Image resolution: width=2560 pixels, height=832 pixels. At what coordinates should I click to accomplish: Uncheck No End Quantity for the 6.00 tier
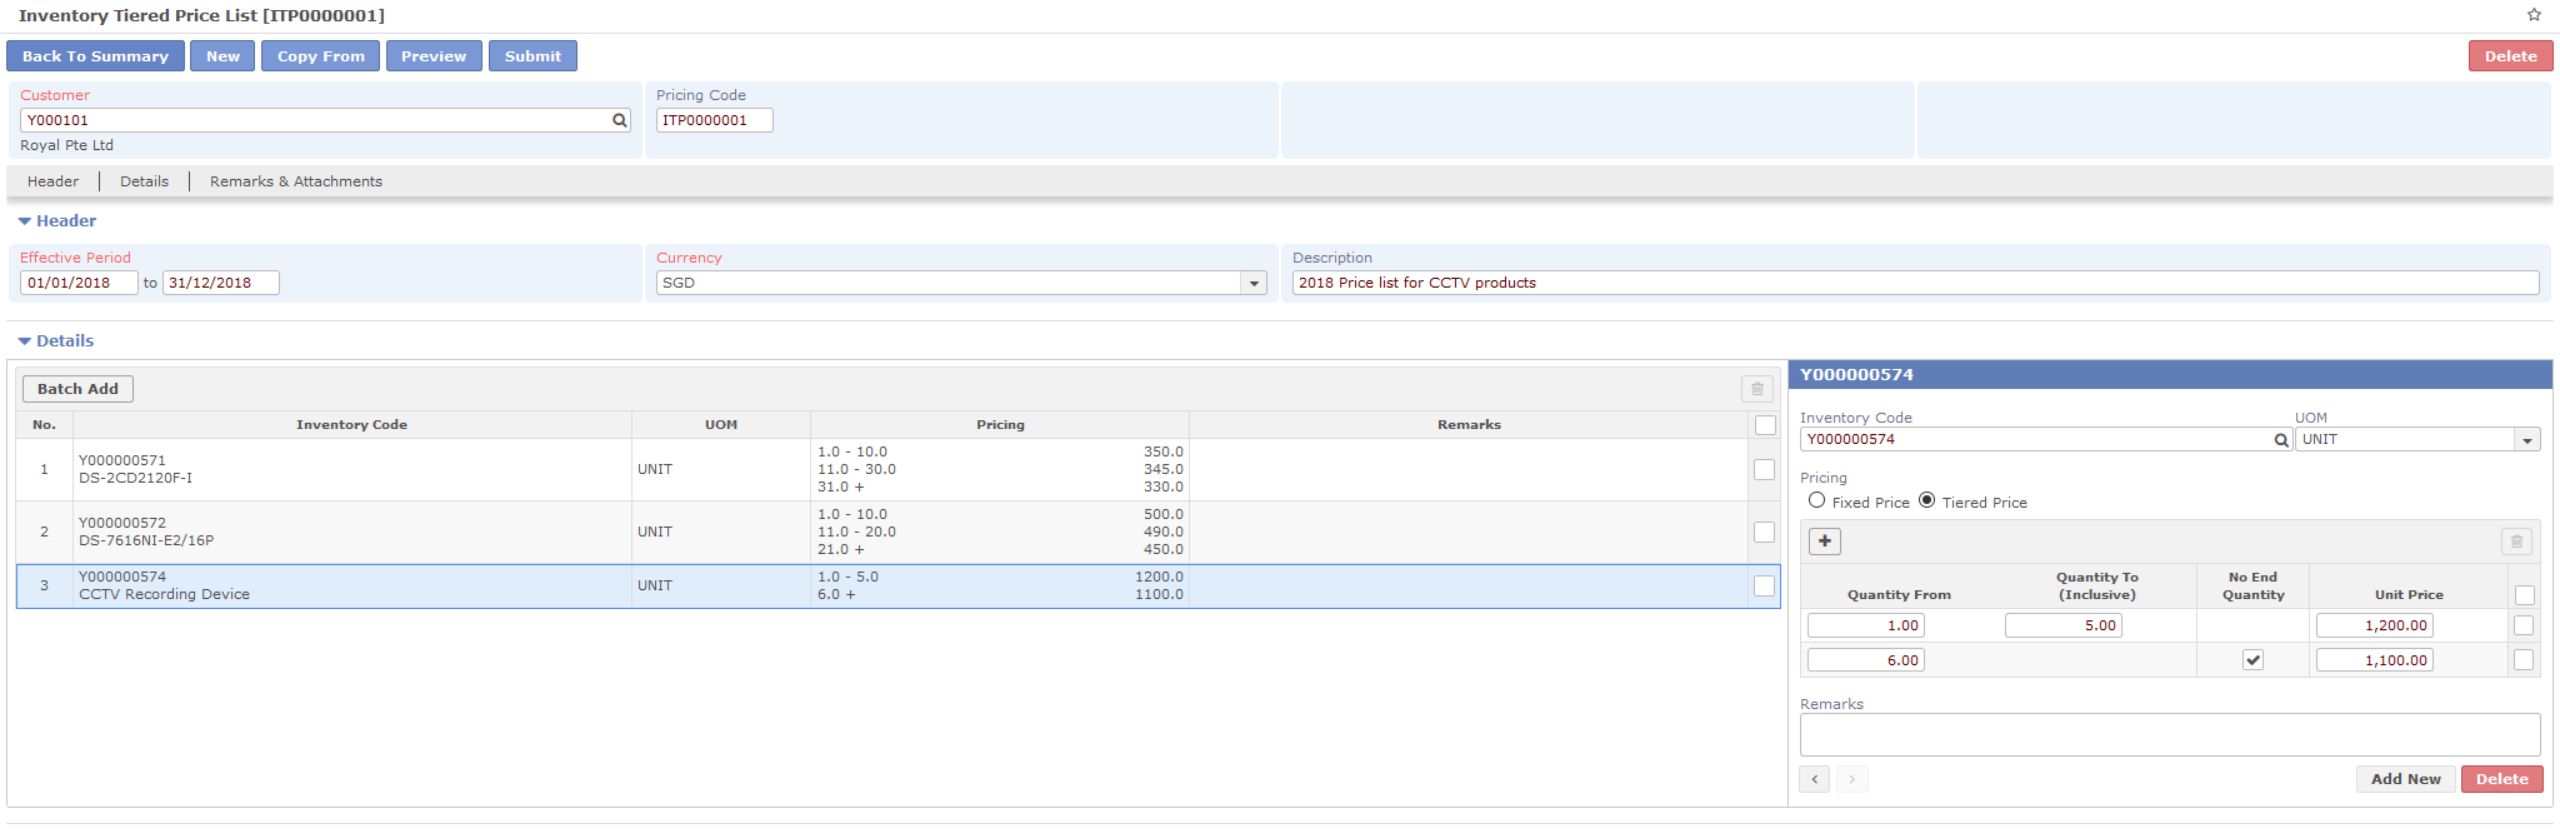pos(2252,660)
